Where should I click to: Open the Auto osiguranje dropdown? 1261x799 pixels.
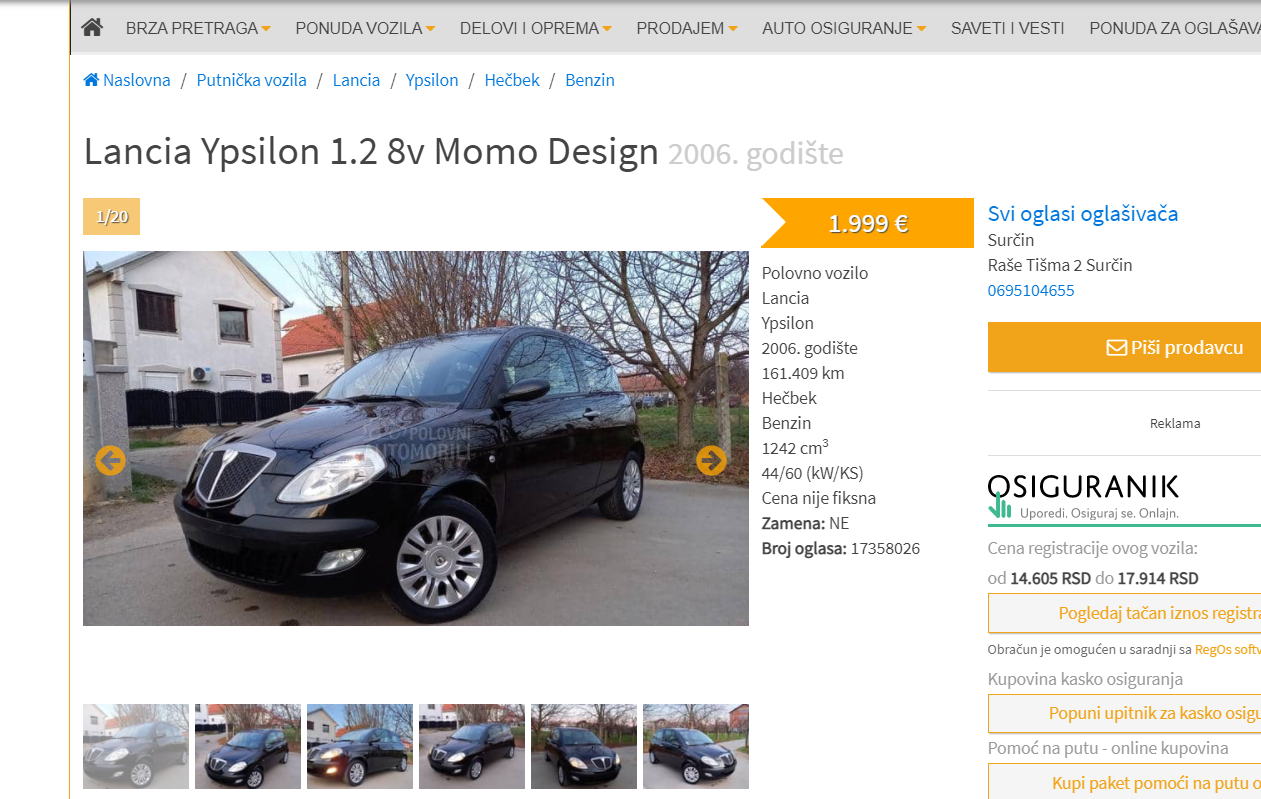[844, 28]
